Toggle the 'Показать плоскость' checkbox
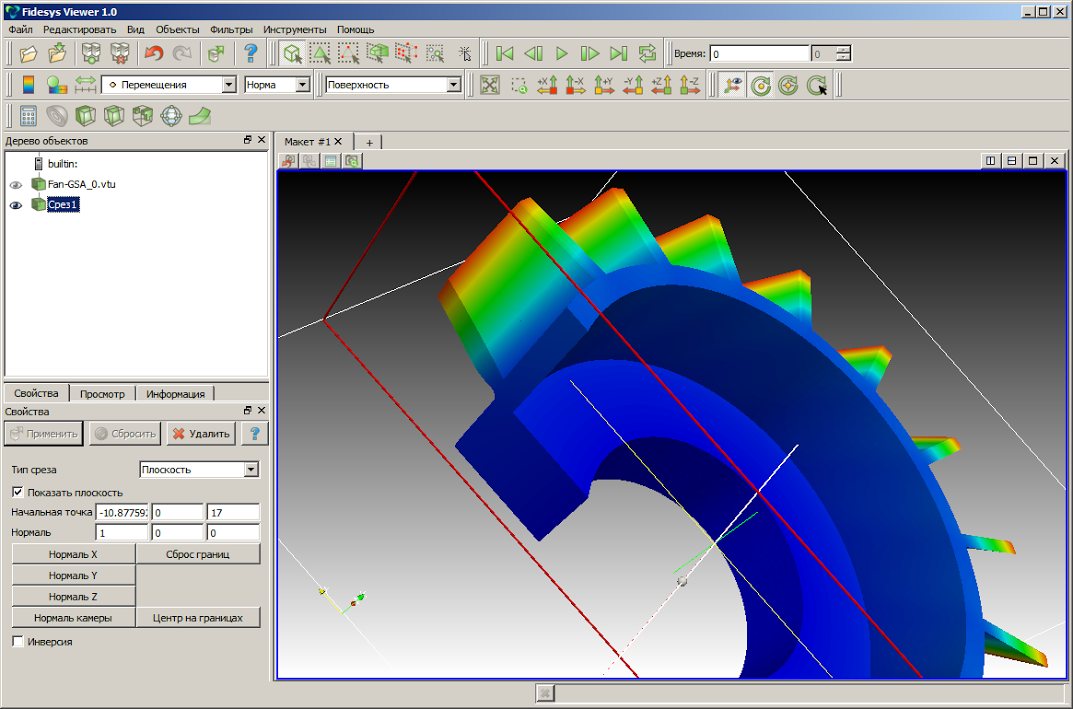The height and width of the screenshot is (709, 1073). pyautogui.click(x=17, y=492)
